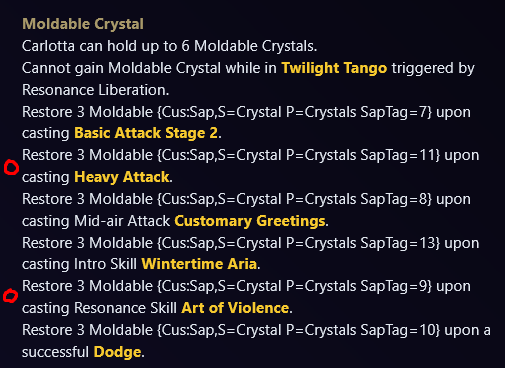Click the Wintertime Aria highlighted term
This screenshot has height=368, width=505.
(x=199, y=264)
